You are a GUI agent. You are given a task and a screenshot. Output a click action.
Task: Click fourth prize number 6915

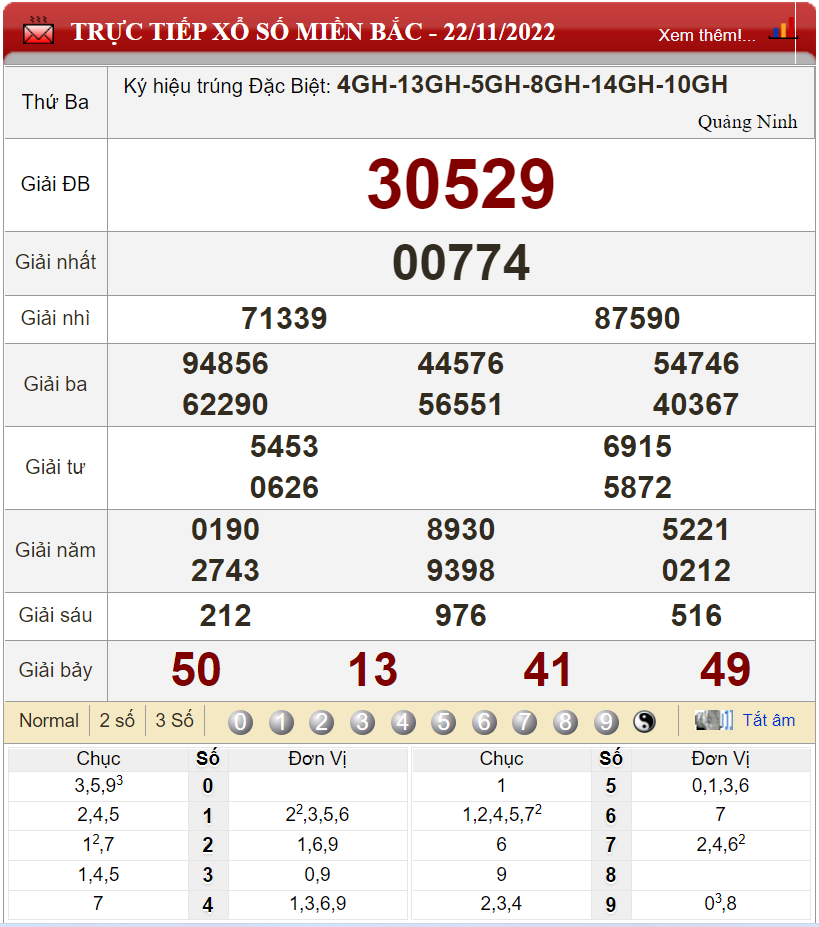click(x=637, y=446)
